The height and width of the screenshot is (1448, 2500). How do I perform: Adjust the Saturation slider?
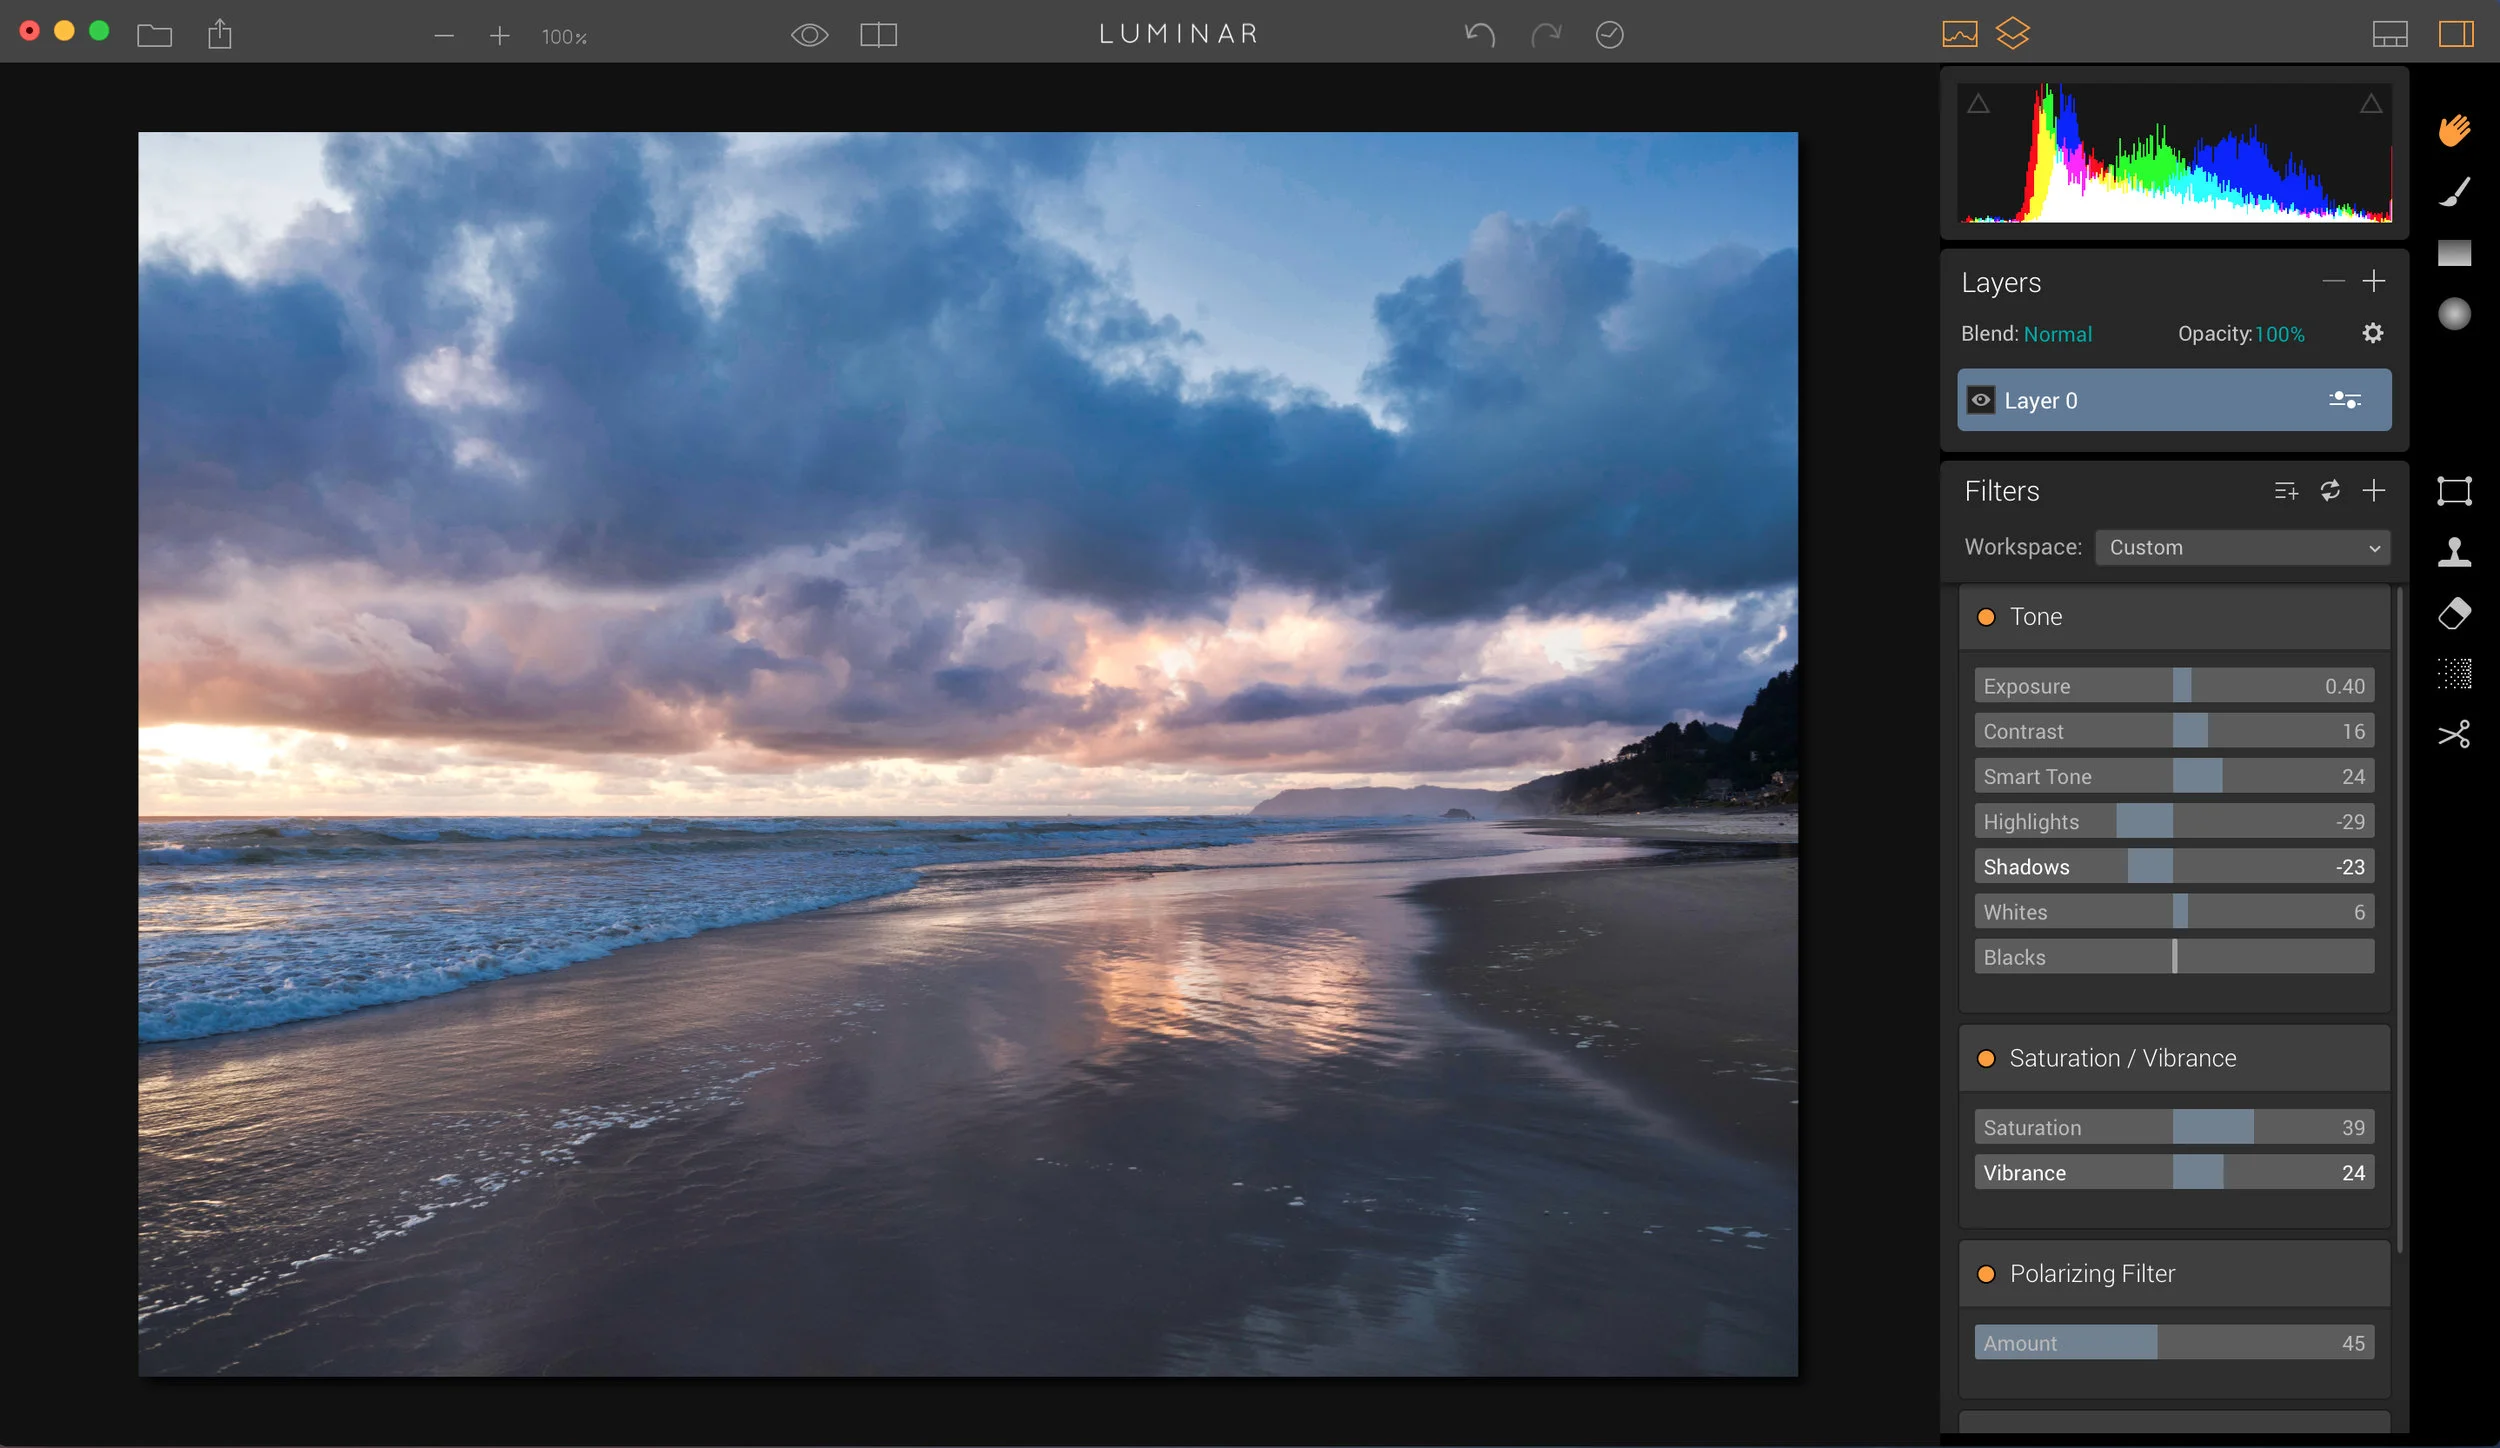tap(2174, 1127)
